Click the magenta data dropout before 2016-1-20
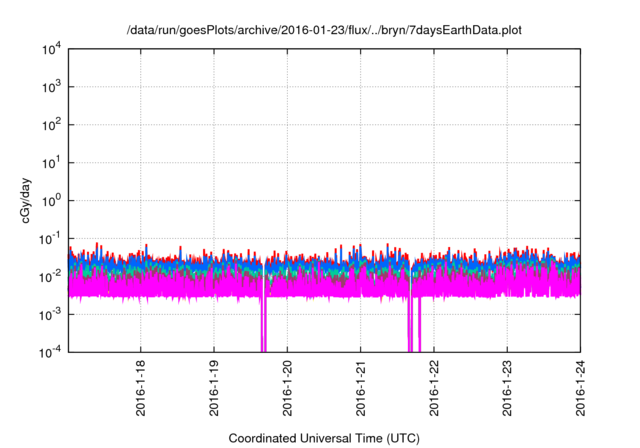Screen dimensions: 640x448 pos(264,324)
